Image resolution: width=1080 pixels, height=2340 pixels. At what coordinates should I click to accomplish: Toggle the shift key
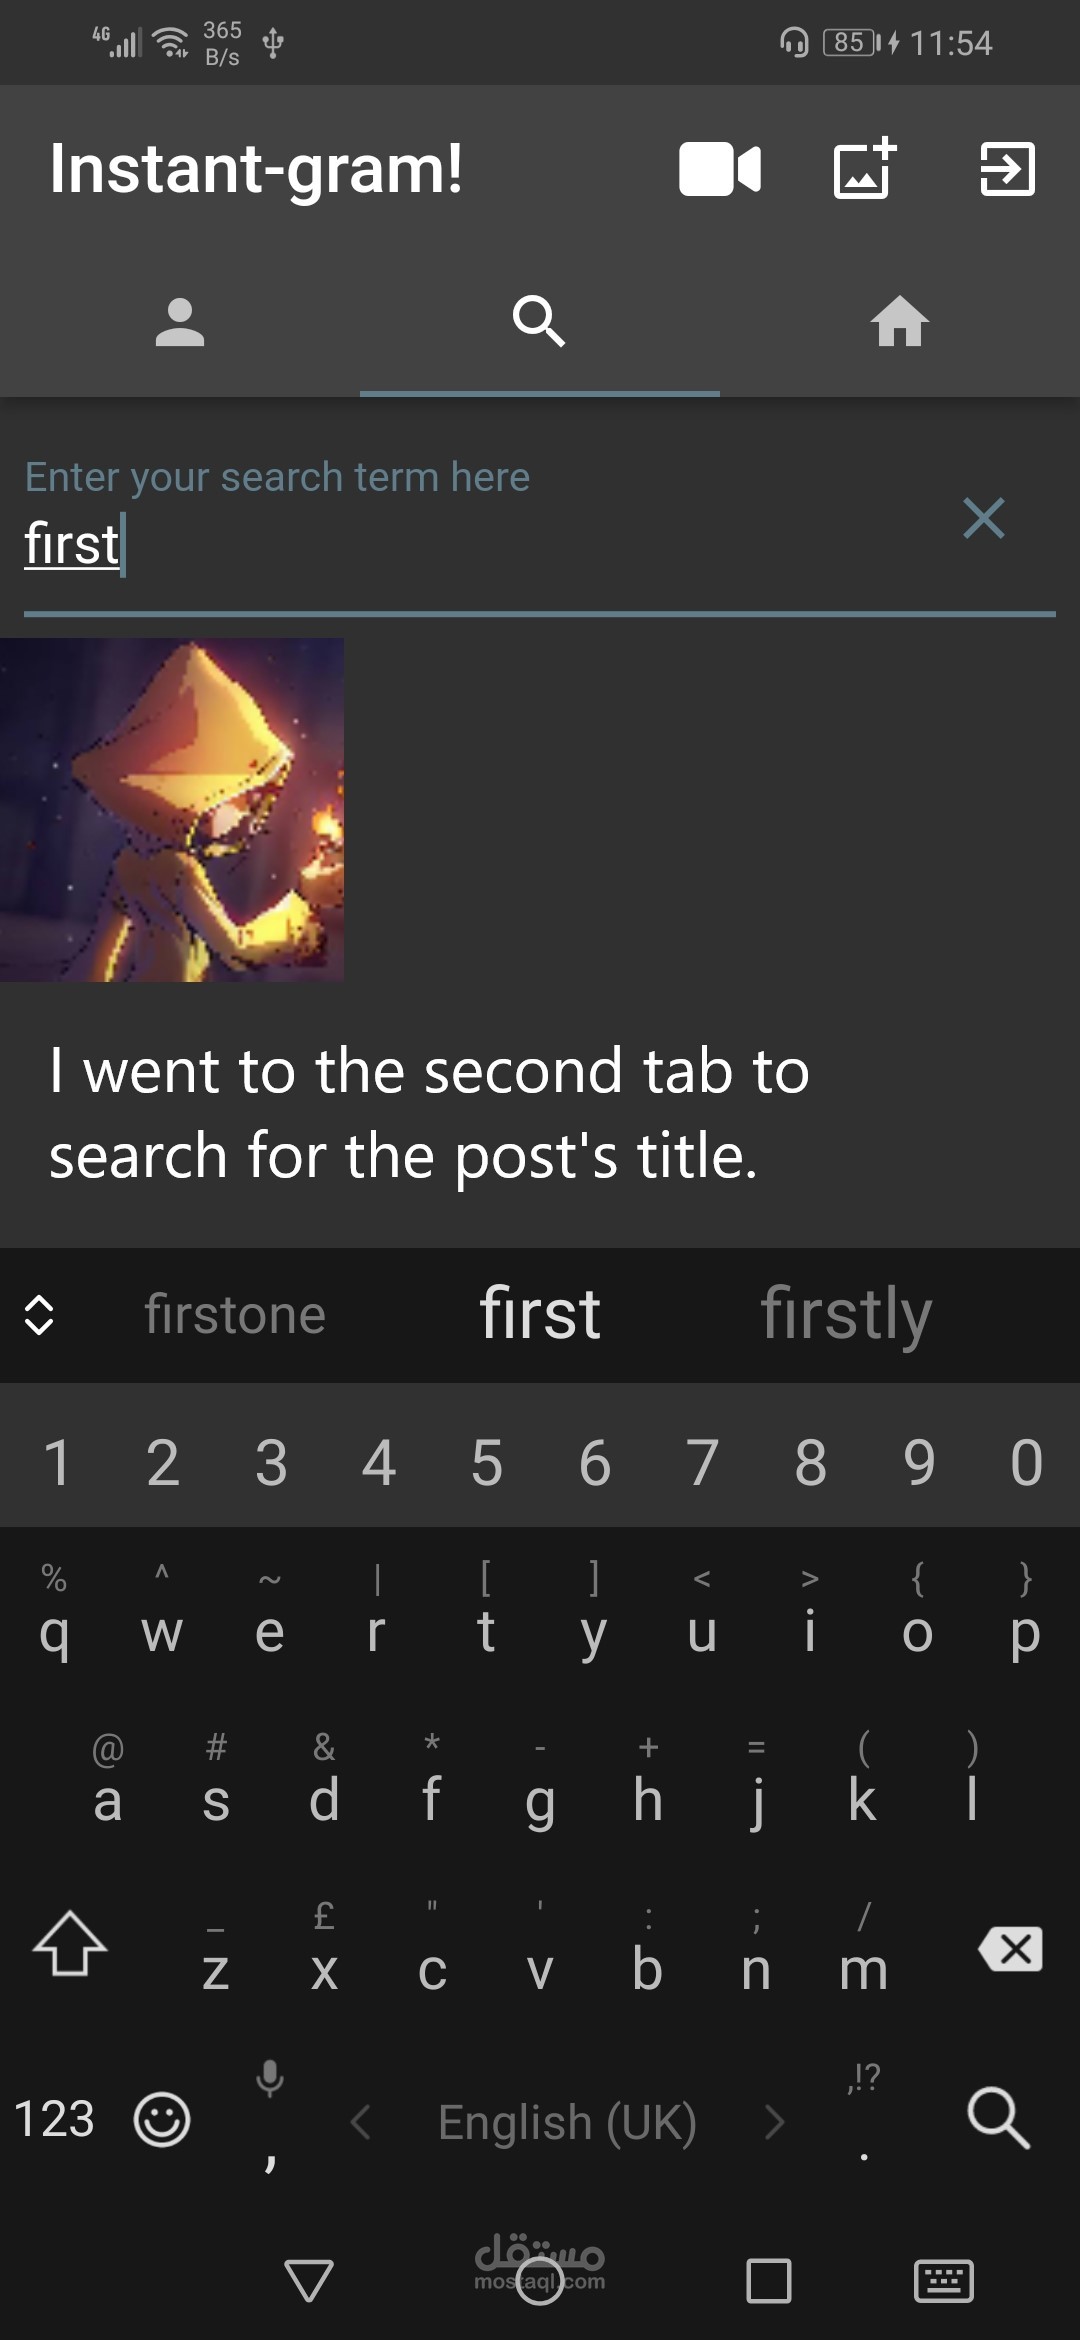pyautogui.click(x=70, y=1945)
